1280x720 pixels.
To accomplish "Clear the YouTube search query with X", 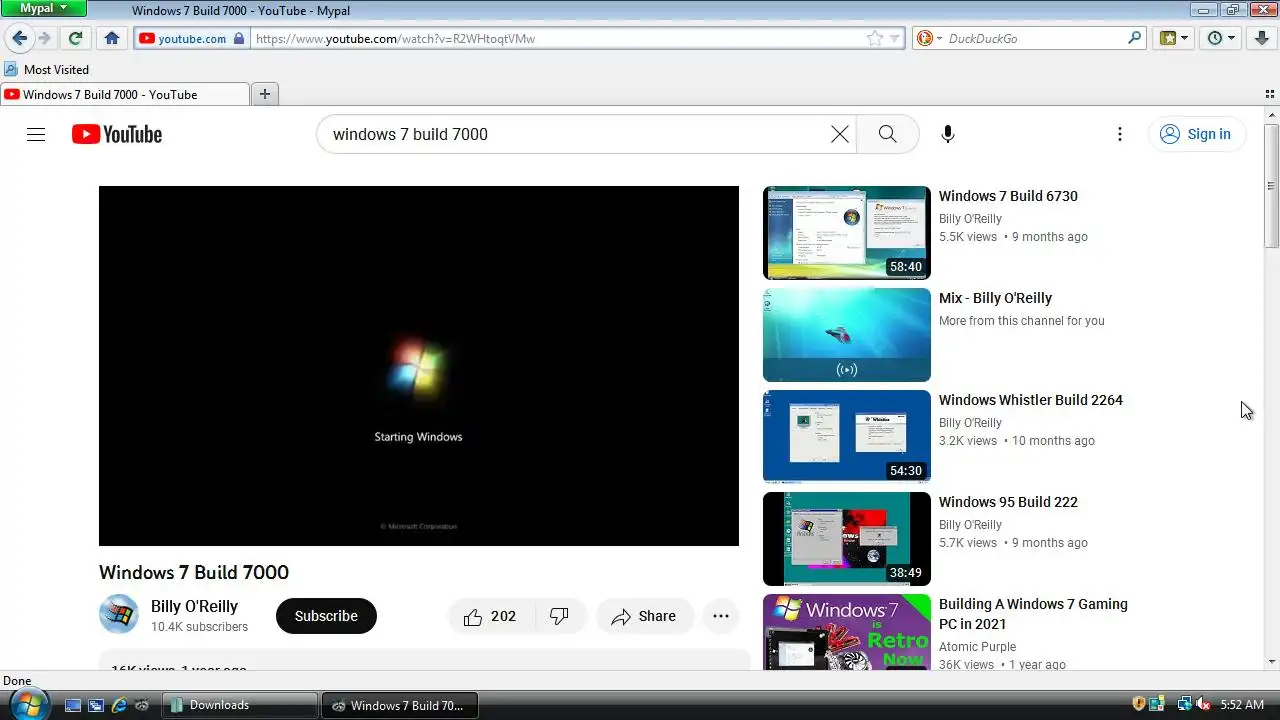I will (840, 134).
